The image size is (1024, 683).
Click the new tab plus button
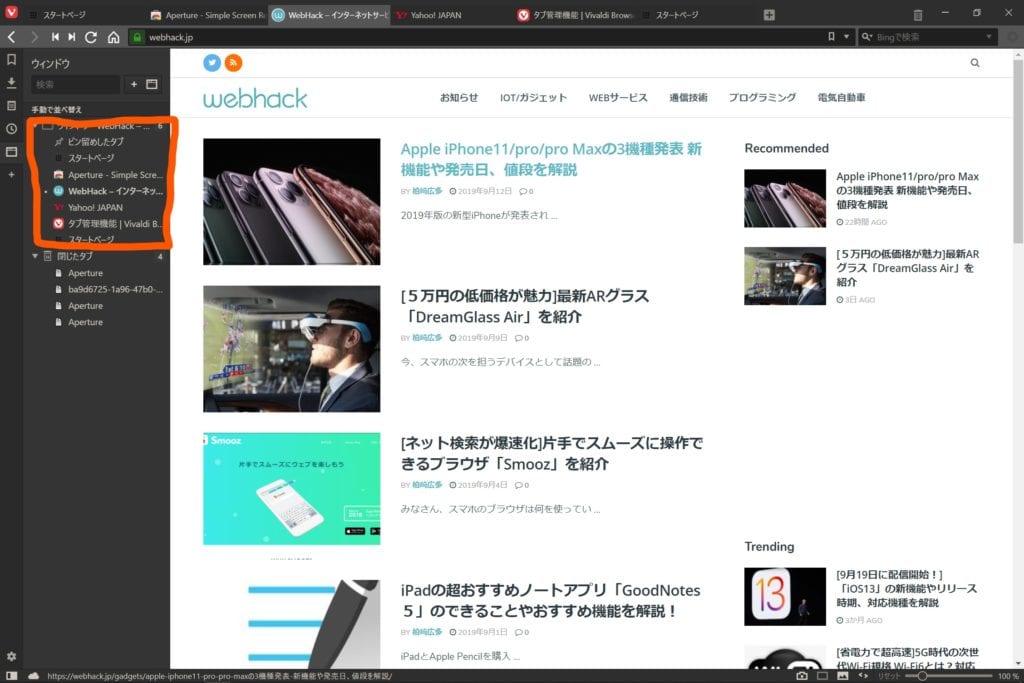(769, 15)
